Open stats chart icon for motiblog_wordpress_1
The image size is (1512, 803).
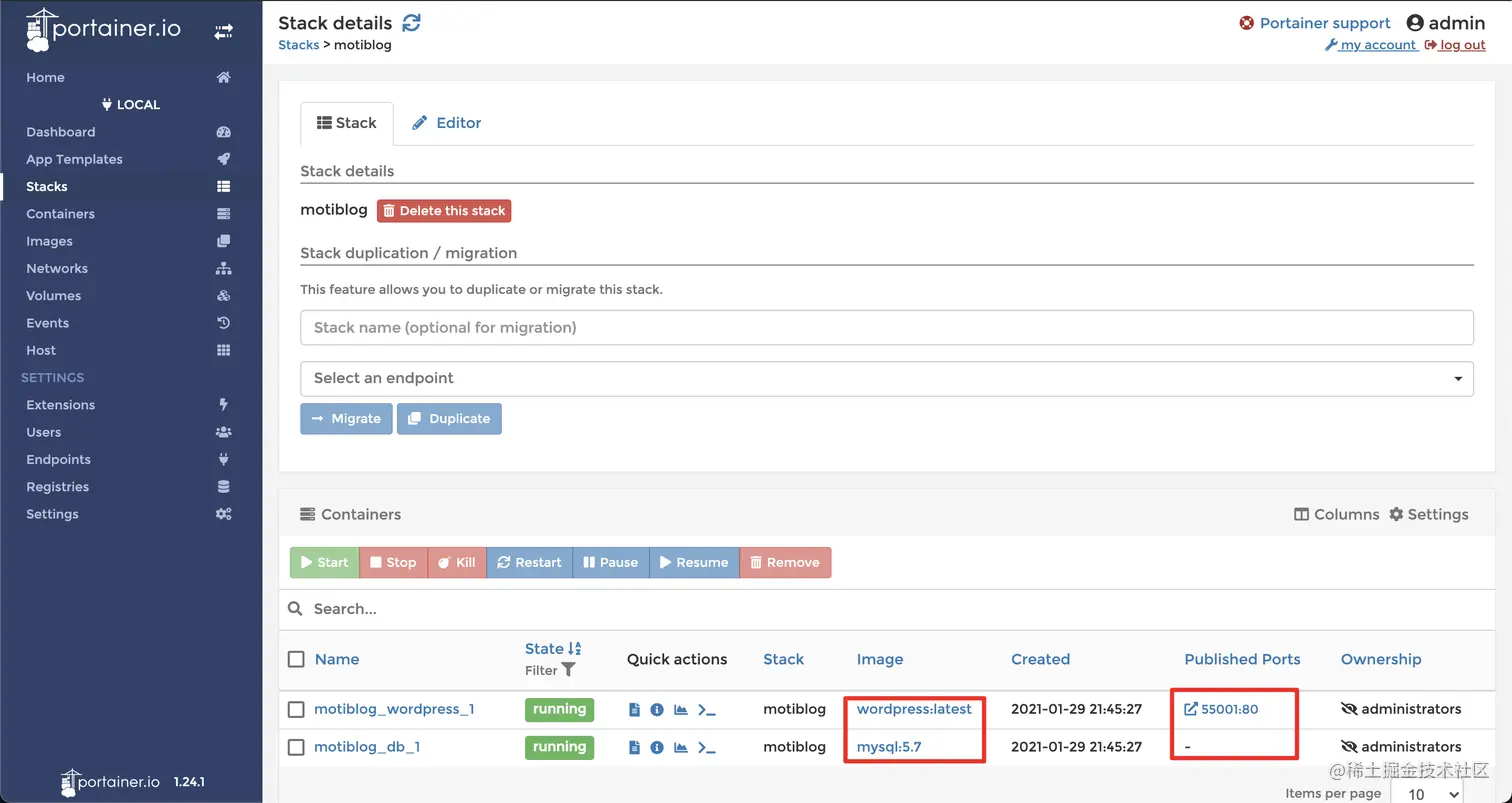[x=681, y=710]
